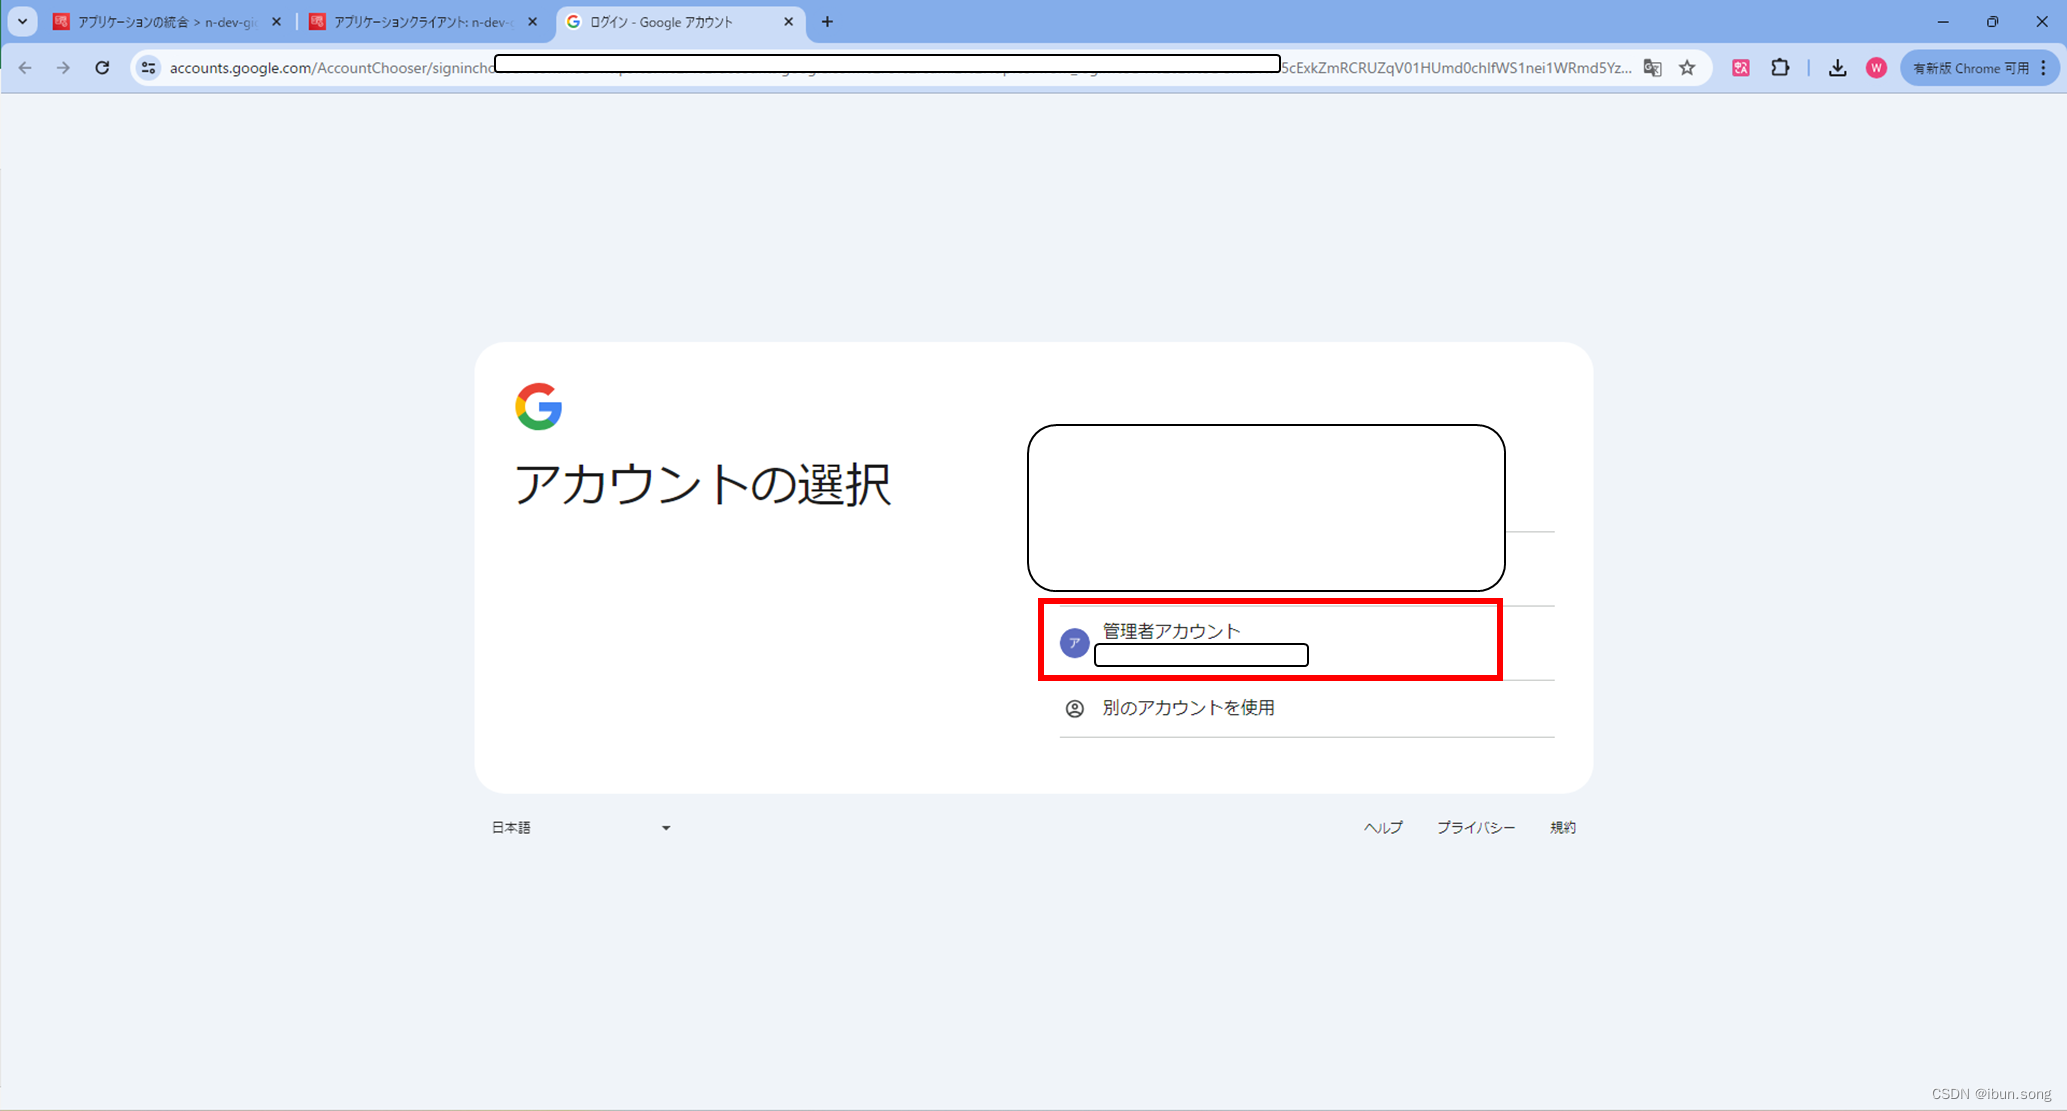Open a new tab with the plus button
The width and height of the screenshot is (2067, 1111).
(x=827, y=22)
